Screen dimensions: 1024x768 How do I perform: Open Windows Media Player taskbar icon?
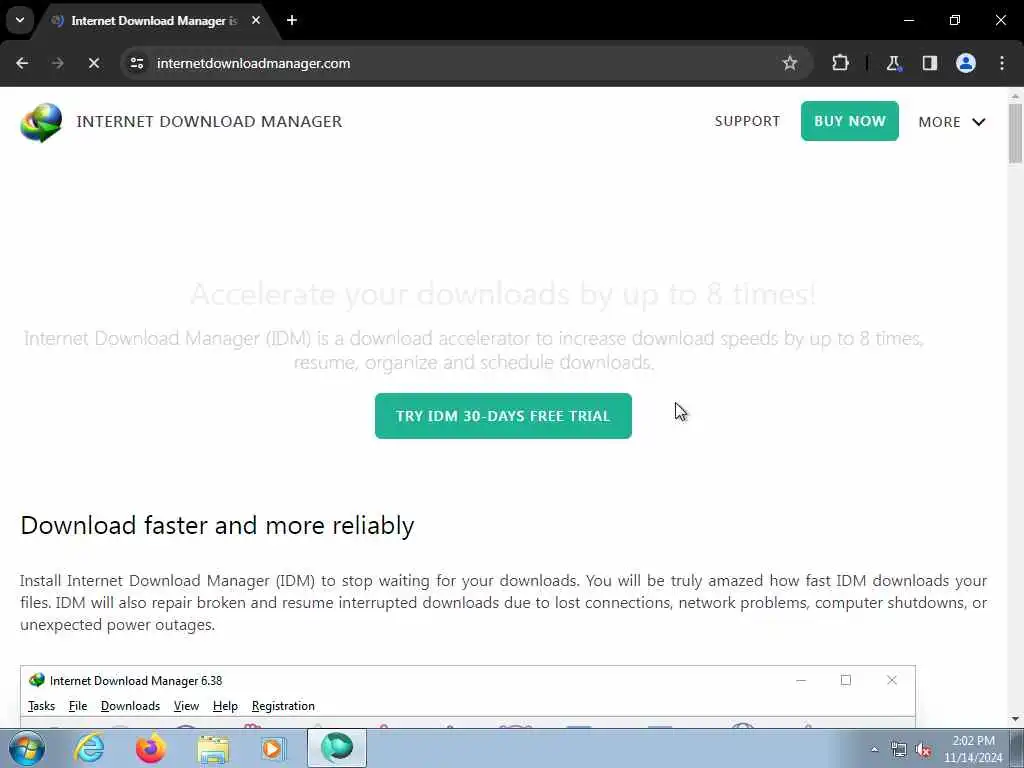pos(273,748)
